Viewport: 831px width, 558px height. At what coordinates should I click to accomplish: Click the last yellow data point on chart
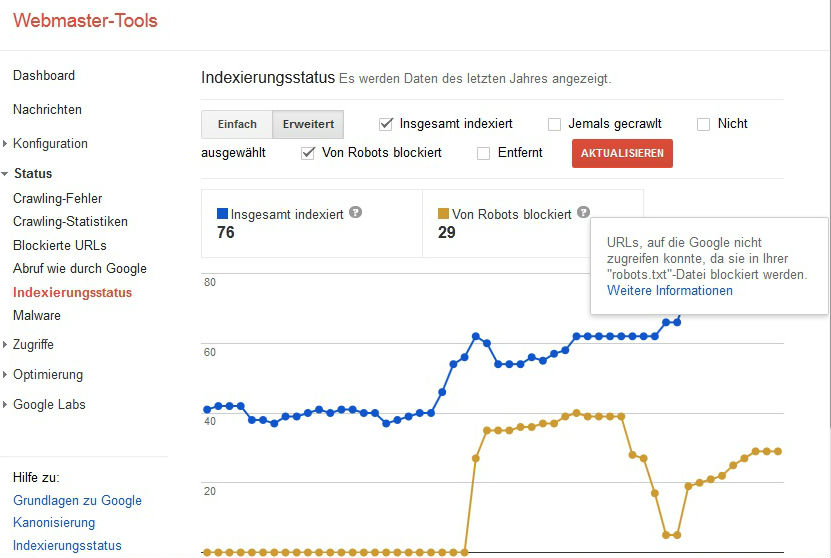(777, 451)
